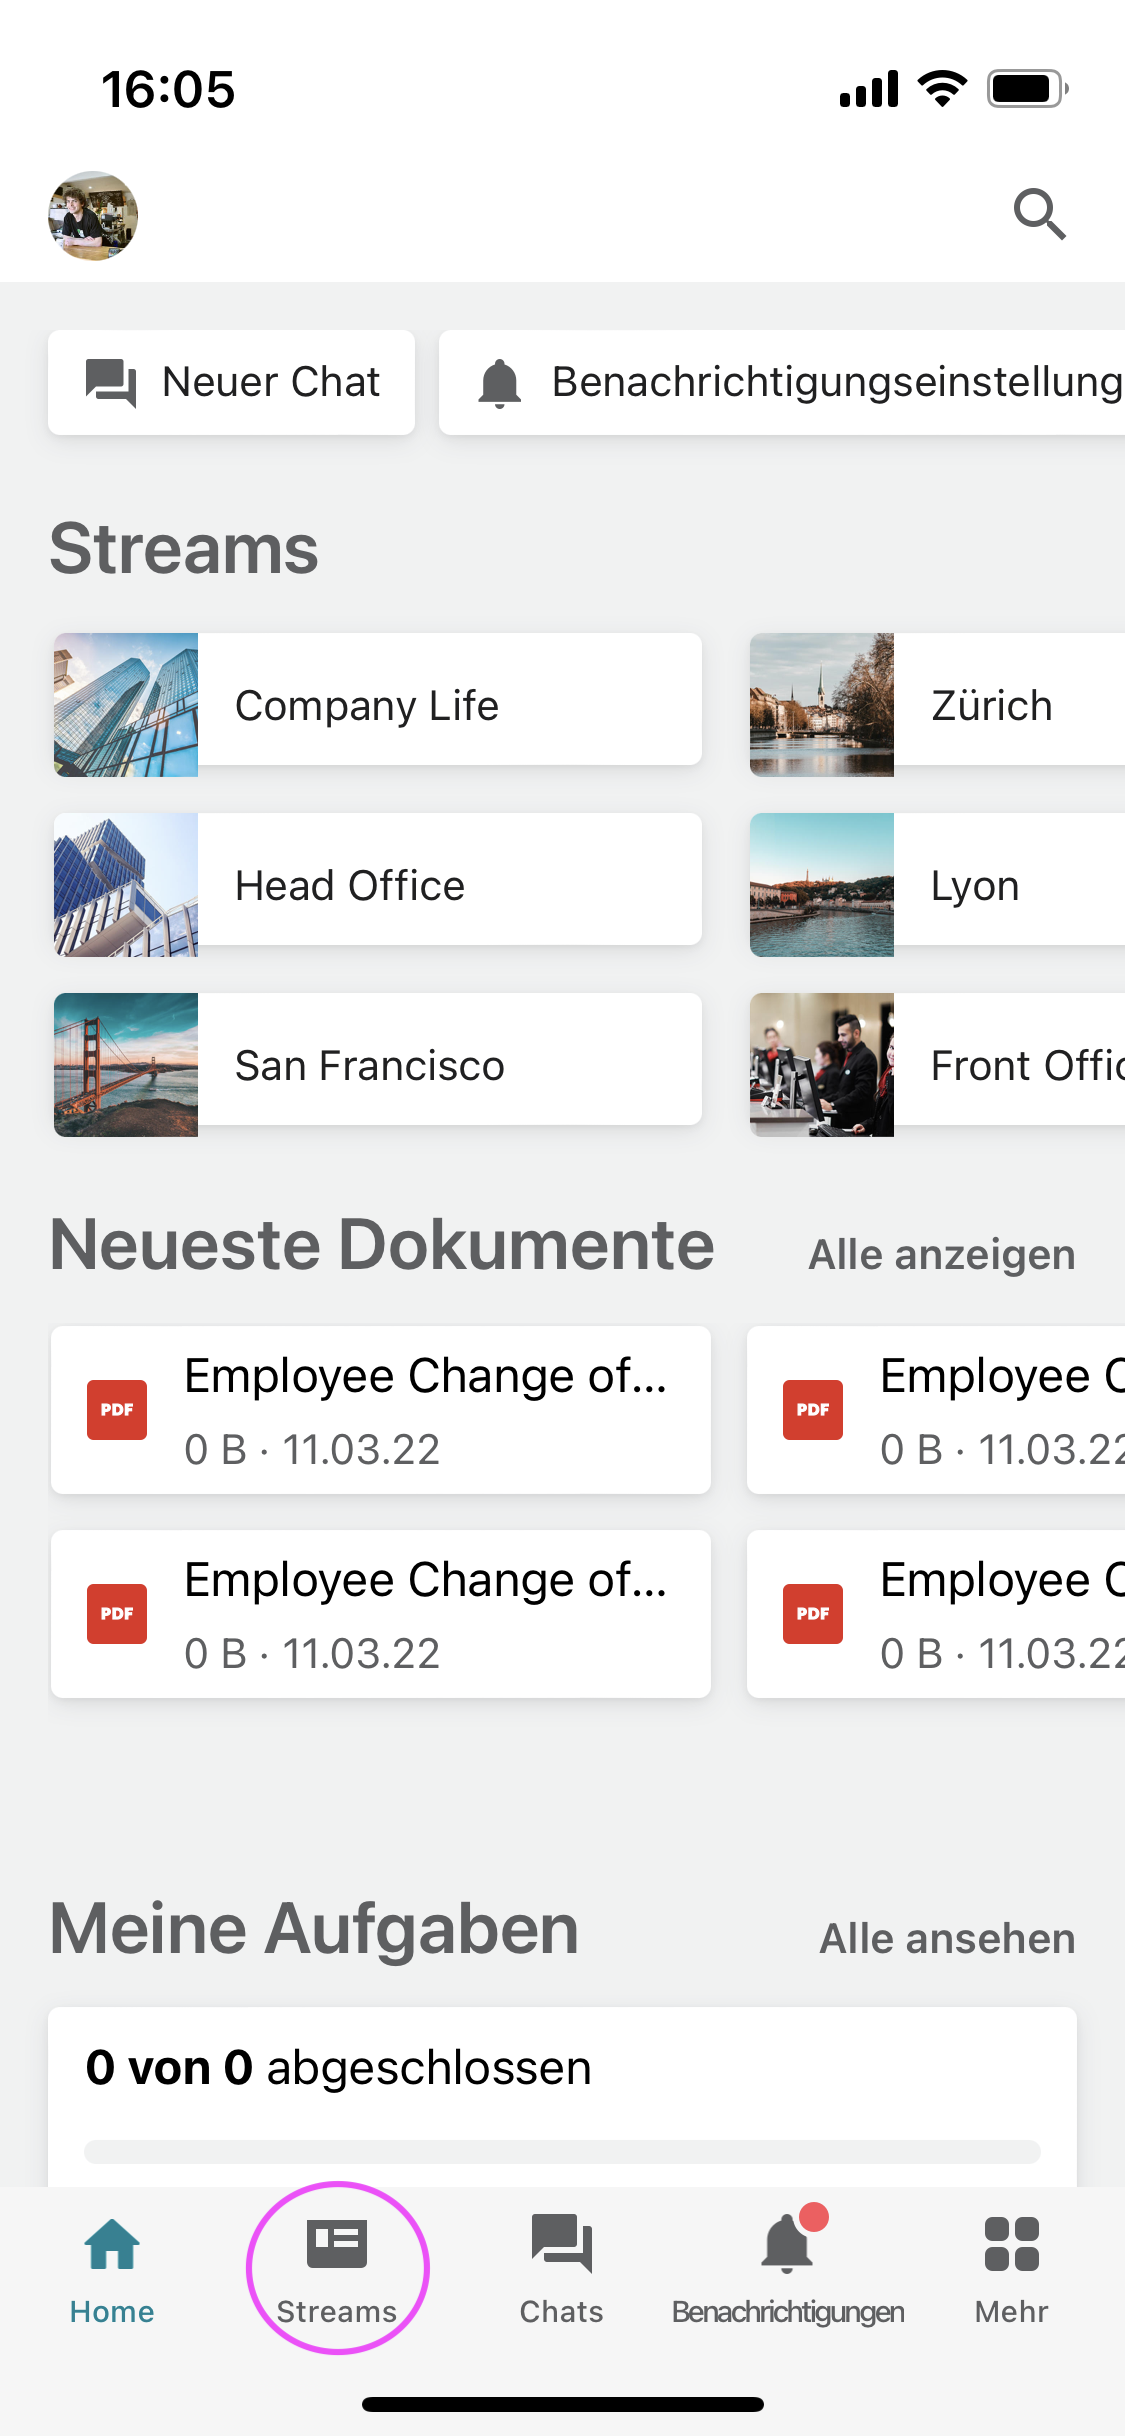
Task: Open the Head Office stream
Action: pyautogui.click(x=378, y=885)
